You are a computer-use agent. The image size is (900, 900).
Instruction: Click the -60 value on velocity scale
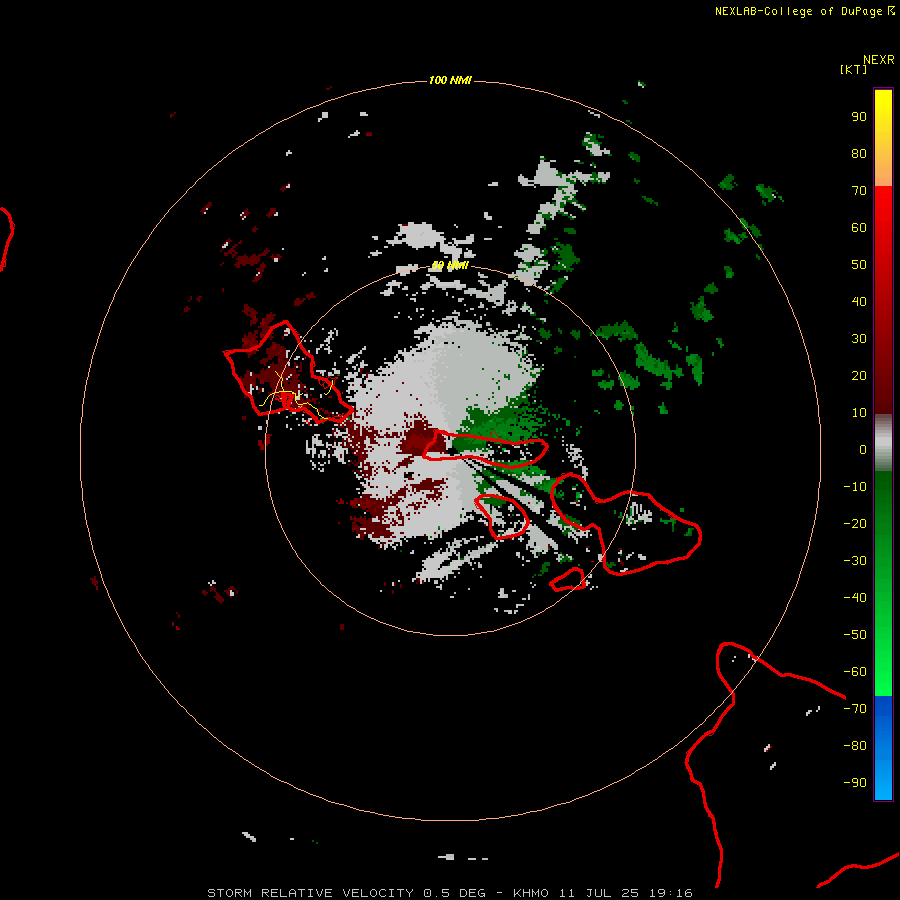coord(855,672)
